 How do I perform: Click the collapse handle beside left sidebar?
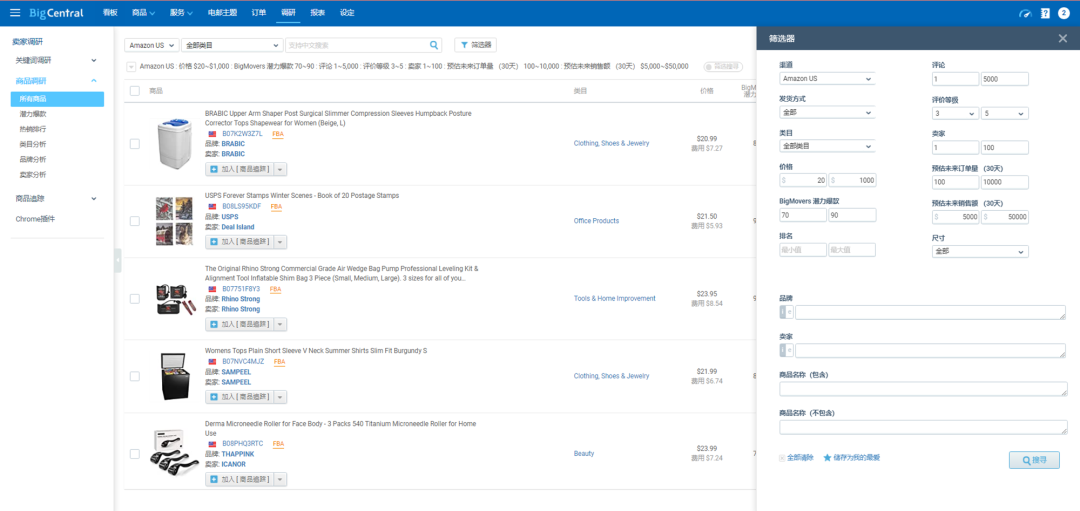pyautogui.click(x=118, y=260)
